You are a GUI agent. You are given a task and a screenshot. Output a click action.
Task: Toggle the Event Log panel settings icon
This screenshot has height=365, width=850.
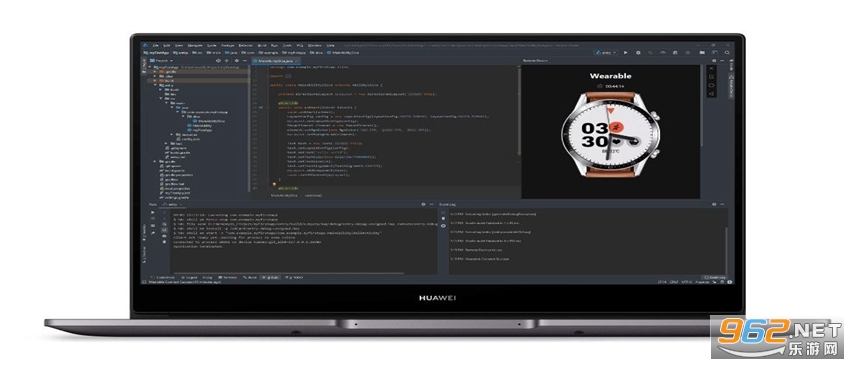tap(714, 204)
